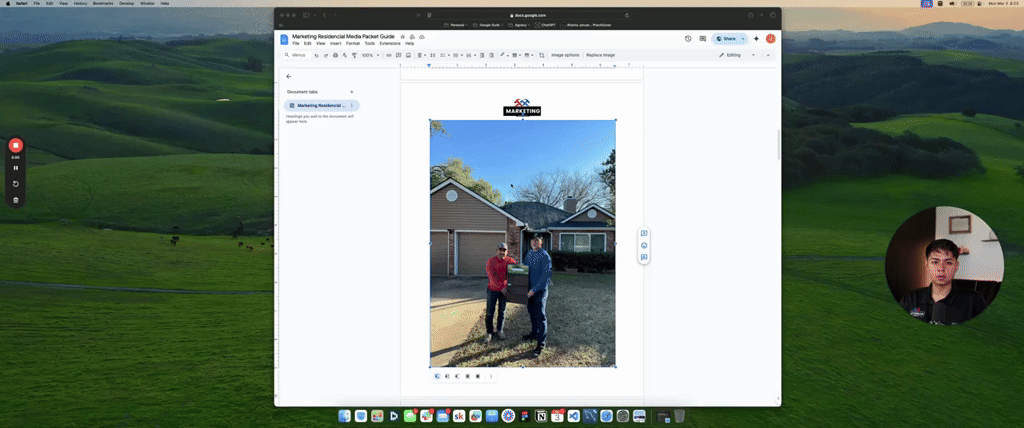Open the Bulleted list dropdown

click(457, 55)
